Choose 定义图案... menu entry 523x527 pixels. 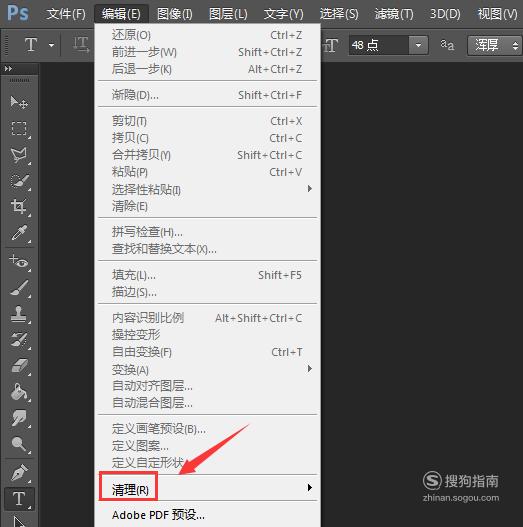(x=208, y=446)
